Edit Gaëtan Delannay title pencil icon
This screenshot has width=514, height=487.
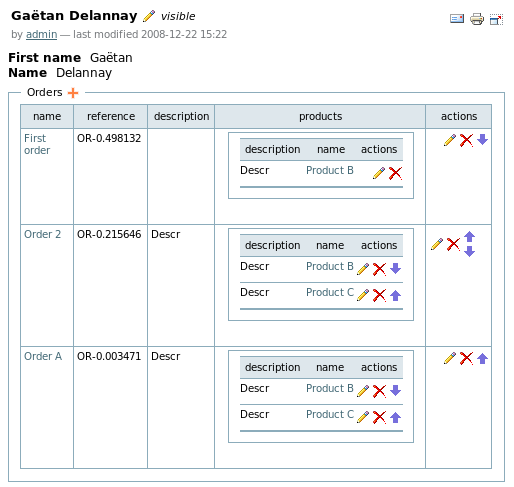point(149,16)
